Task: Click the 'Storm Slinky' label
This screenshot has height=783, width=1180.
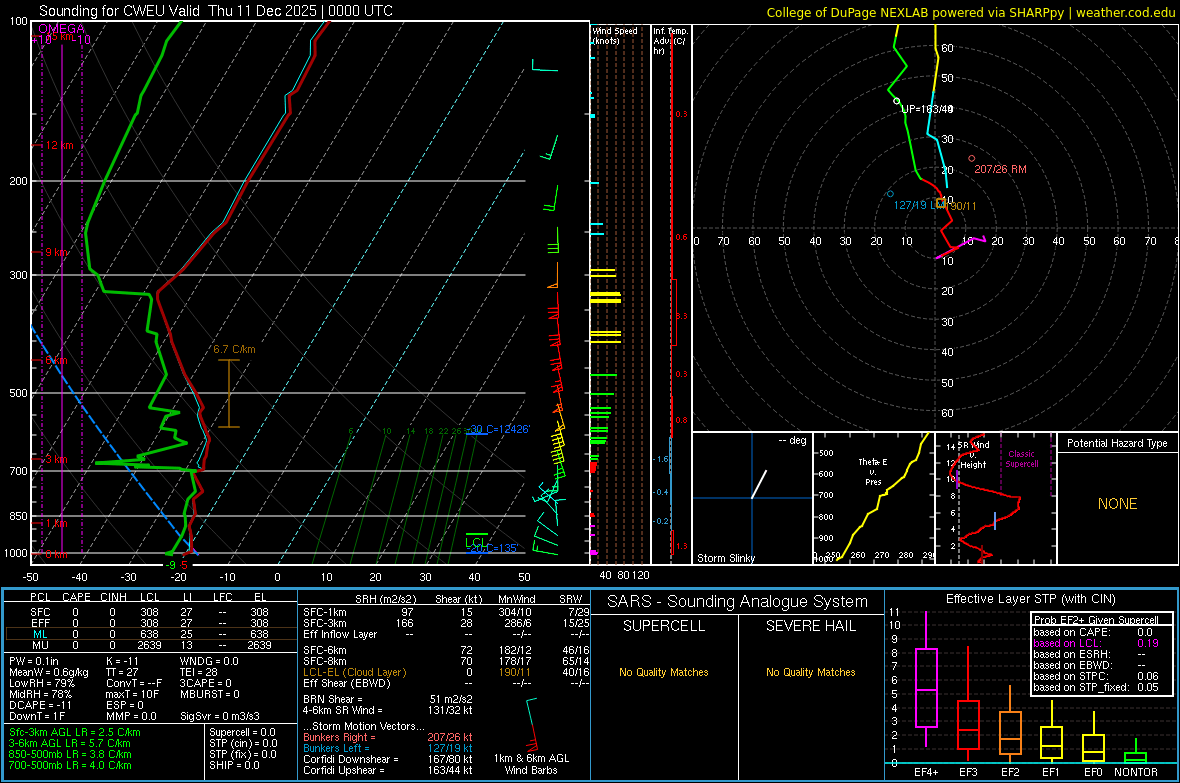Action: (725, 558)
